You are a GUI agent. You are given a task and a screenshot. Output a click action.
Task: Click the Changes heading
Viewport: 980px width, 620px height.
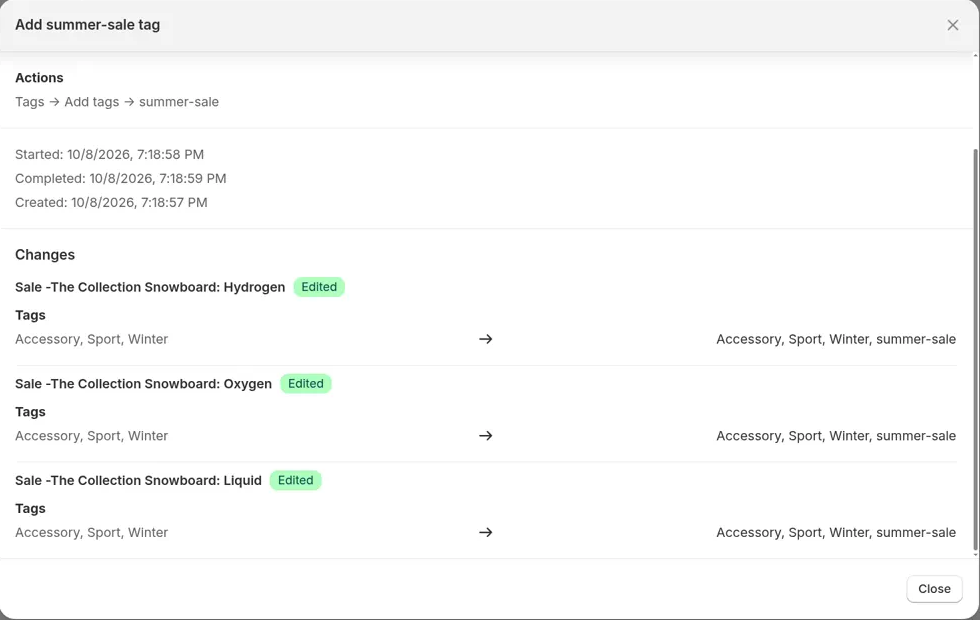[x=45, y=254]
